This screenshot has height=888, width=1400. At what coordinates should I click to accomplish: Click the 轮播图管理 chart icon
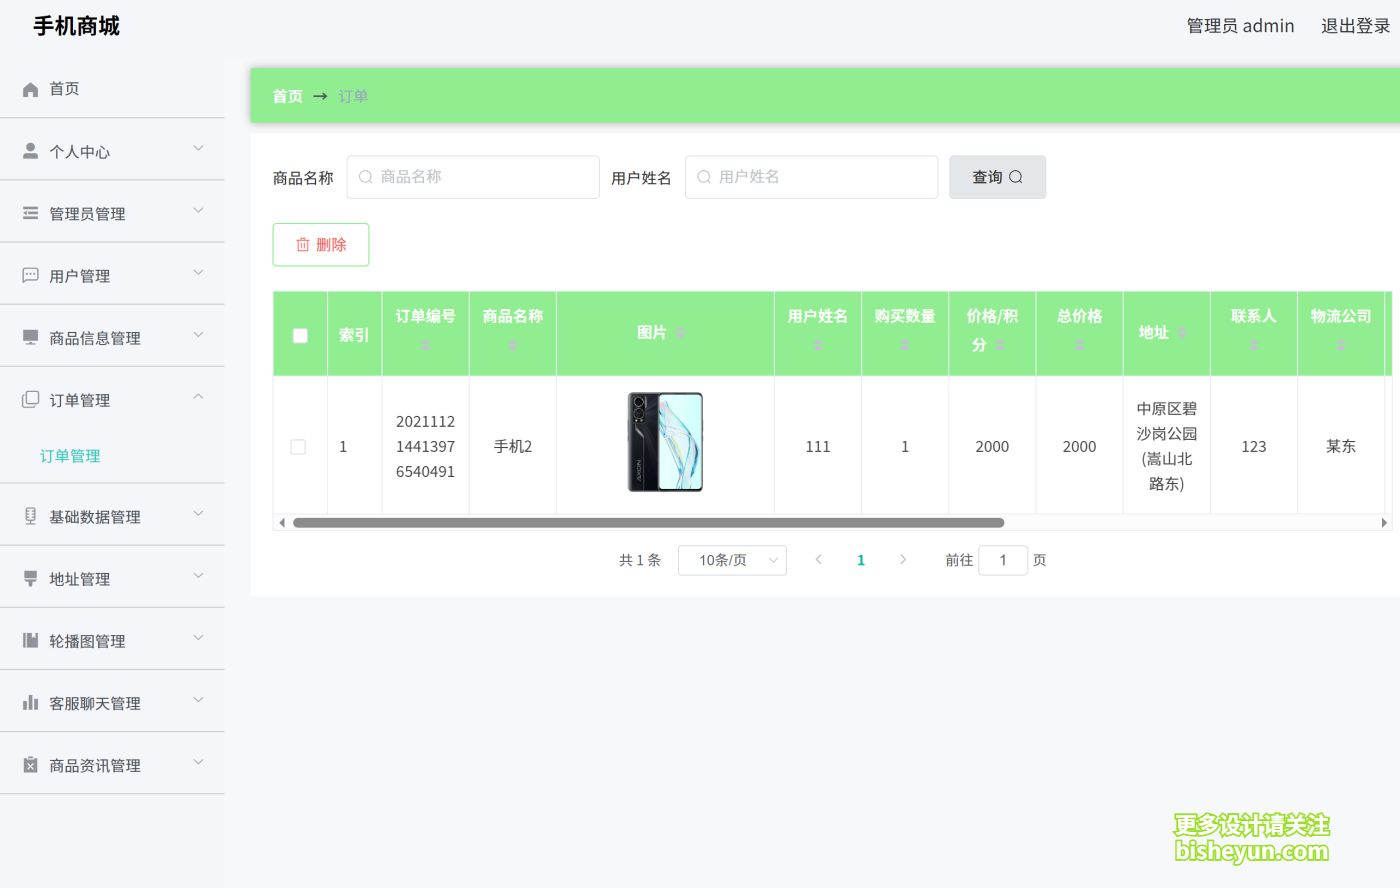pyautogui.click(x=30, y=639)
